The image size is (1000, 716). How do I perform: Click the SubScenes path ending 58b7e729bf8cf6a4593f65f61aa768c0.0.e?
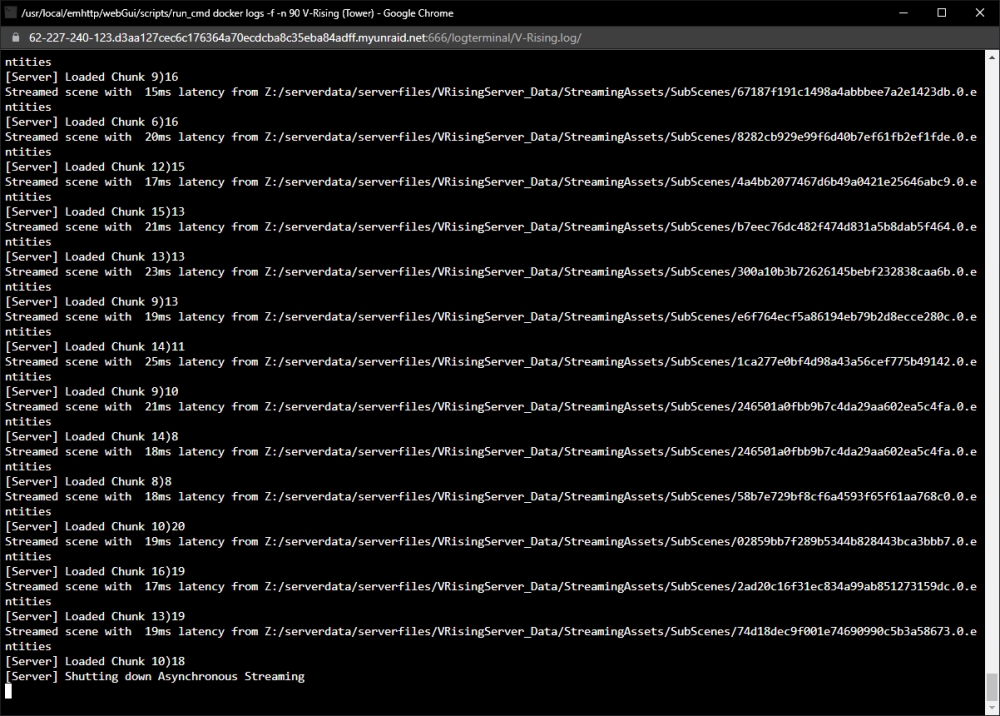pos(621,496)
